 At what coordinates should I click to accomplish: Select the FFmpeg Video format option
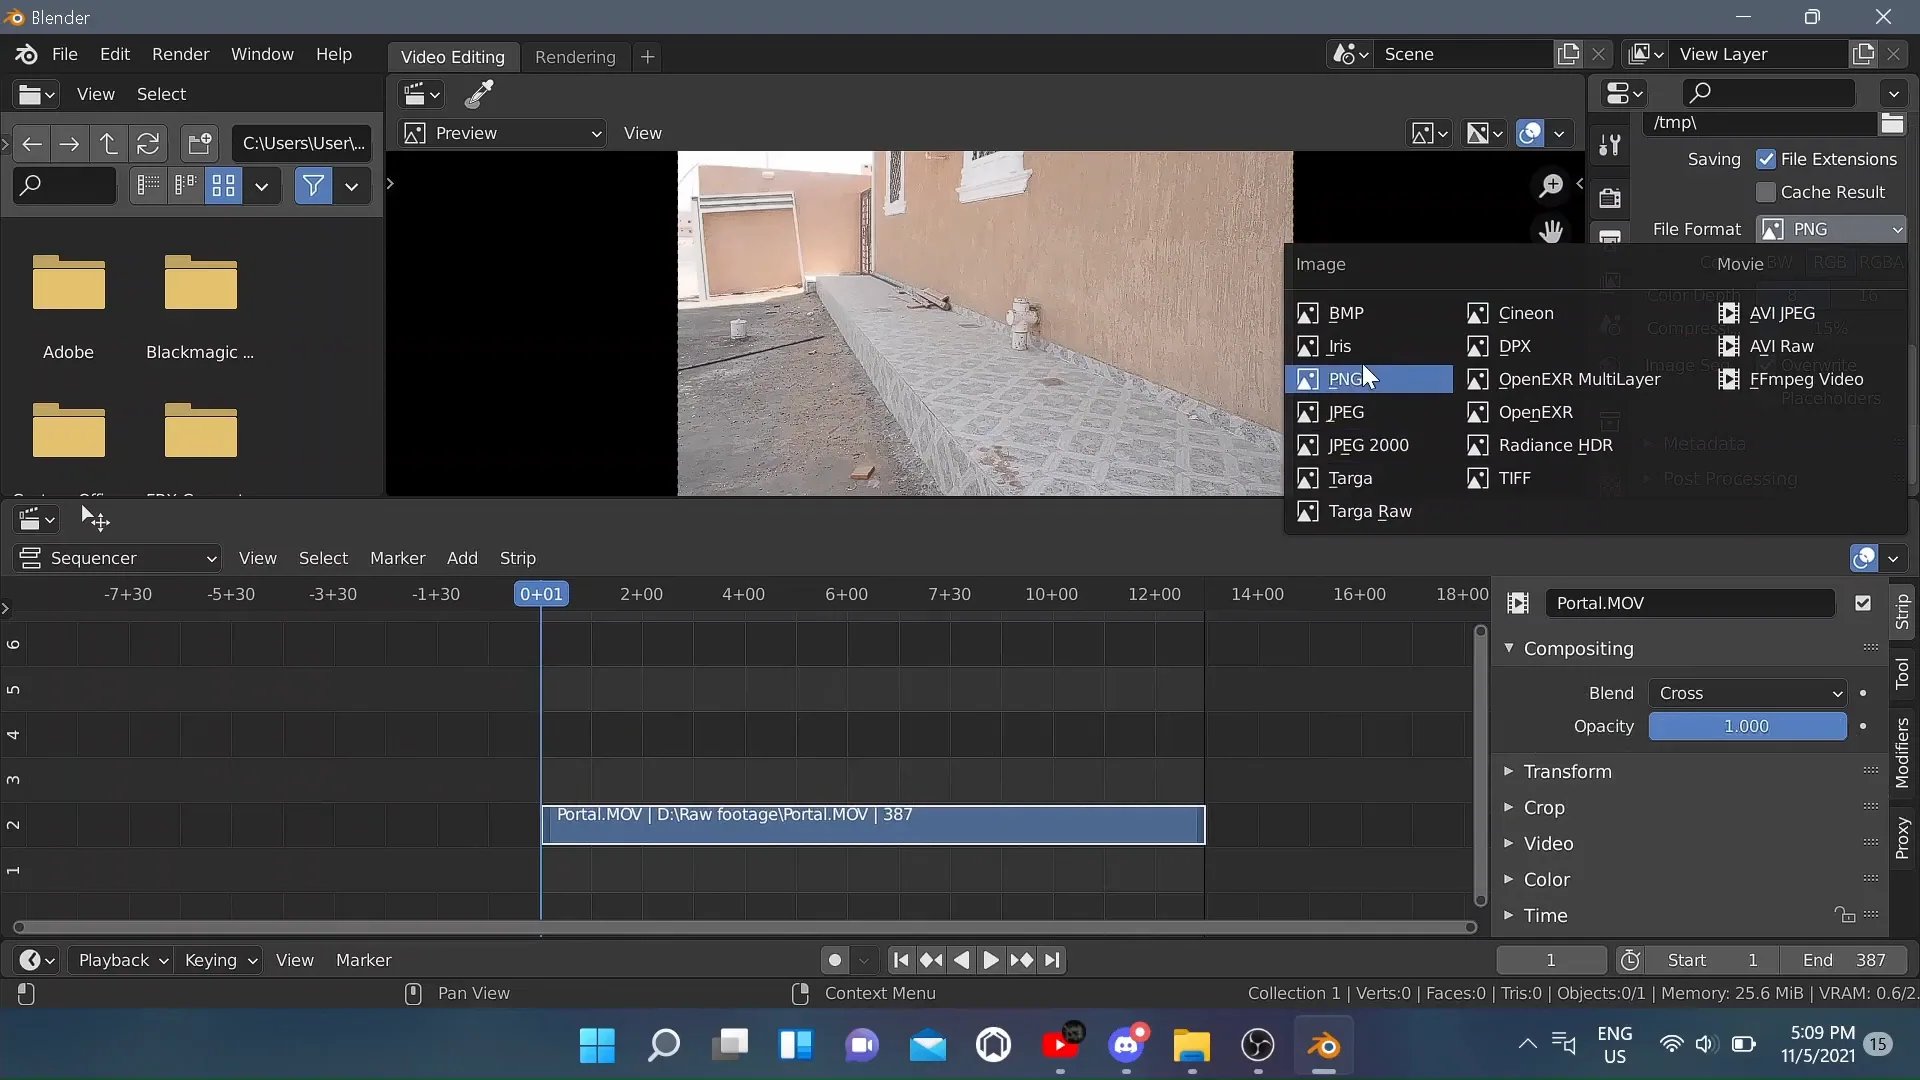point(1807,378)
